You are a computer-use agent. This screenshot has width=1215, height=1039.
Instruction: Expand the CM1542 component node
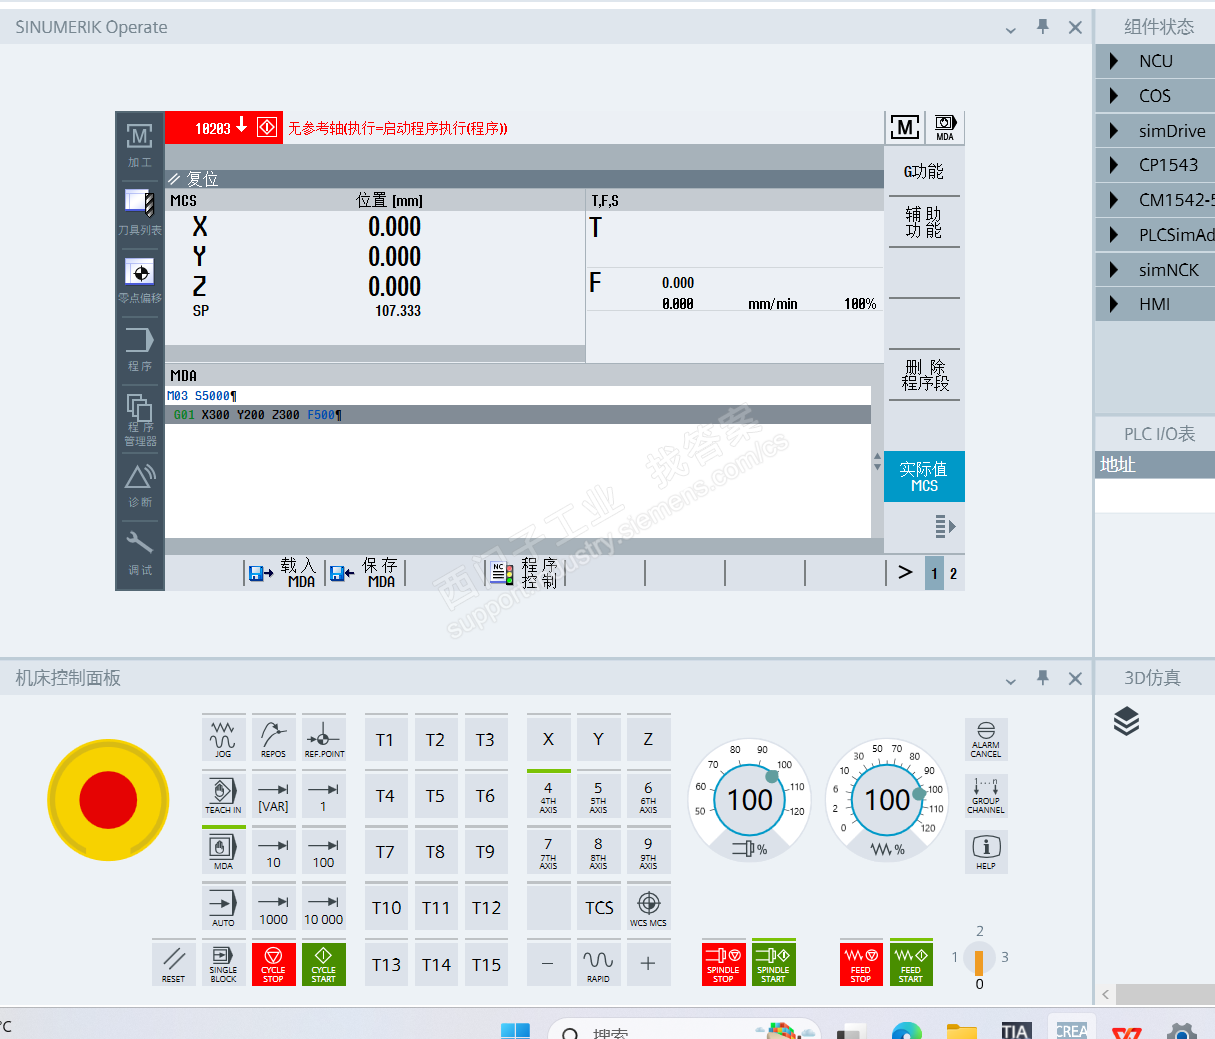point(1114,200)
